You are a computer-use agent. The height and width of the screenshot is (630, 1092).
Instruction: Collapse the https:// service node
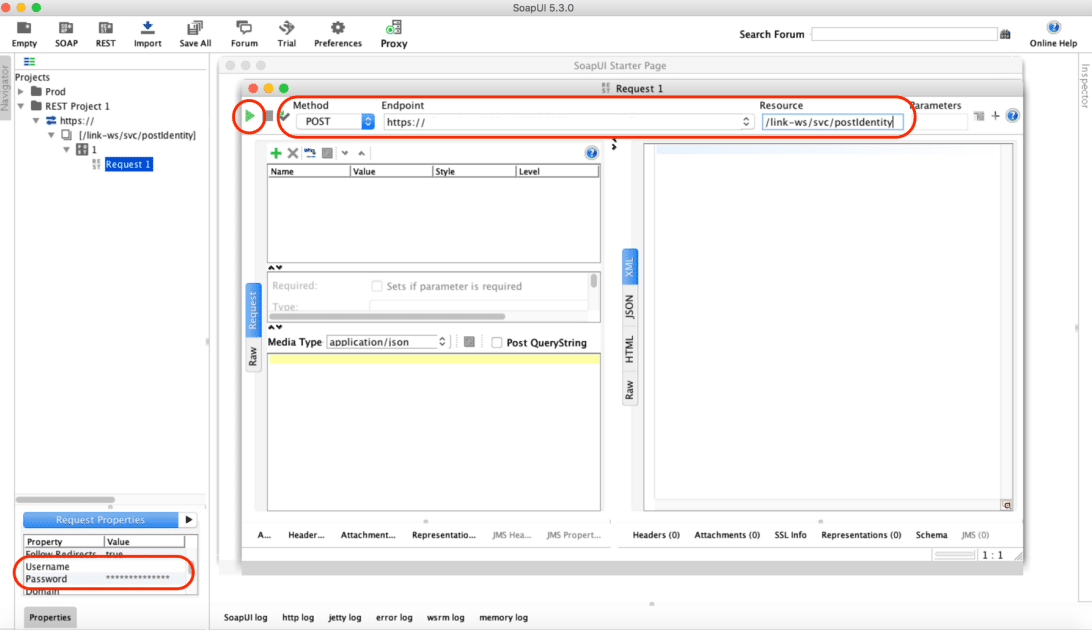tap(36, 120)
